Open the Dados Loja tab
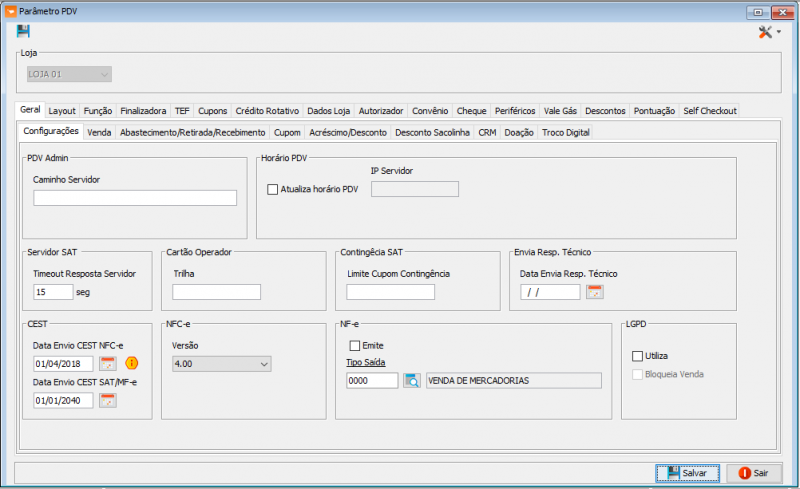The height and width of the screenshot is (489, 800). pyautogui.click(x=329, y=111)
